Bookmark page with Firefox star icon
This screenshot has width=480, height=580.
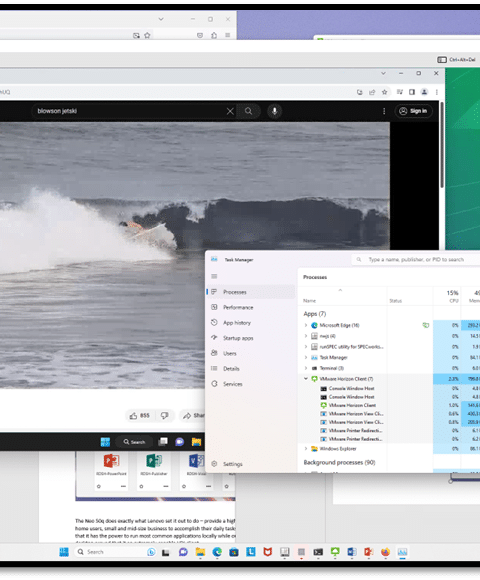tap(147, 36)
